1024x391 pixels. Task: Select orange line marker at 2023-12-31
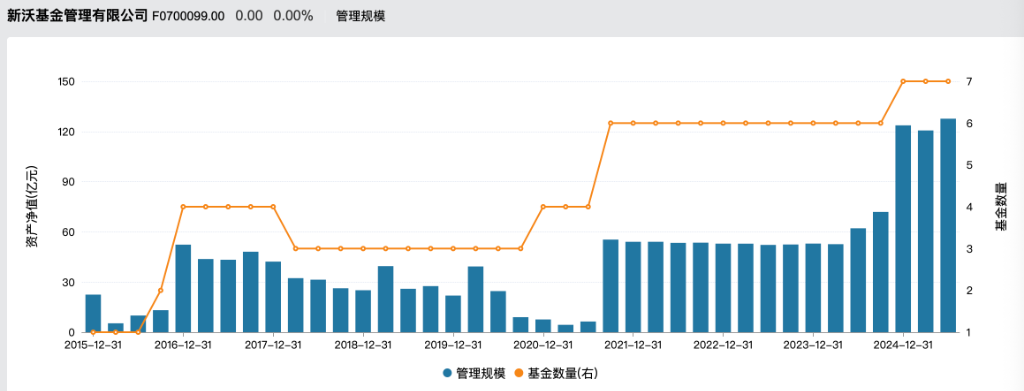(813, 123)
